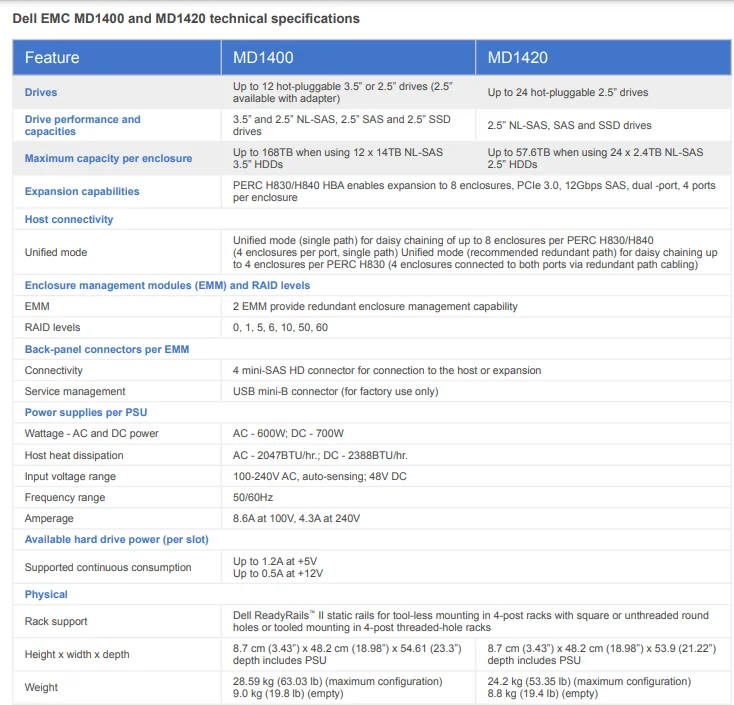This screenshot has width=734, height=705.
Task: Click '2 EMM provide redundant enclosure management capability'
Action: 375,306
